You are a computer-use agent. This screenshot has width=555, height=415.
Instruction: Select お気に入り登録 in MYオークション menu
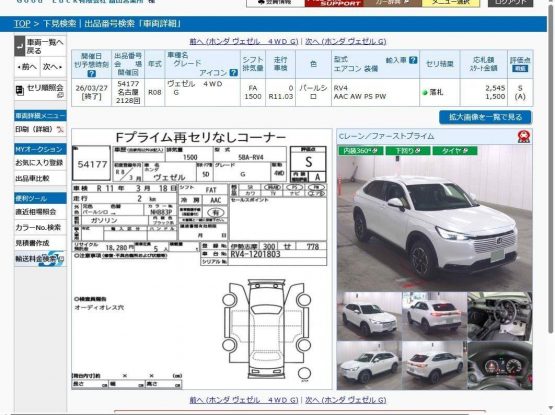click(x=40, y=163)
